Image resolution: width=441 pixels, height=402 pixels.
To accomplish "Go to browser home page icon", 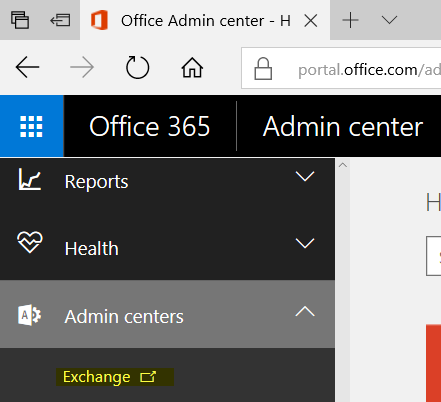I will 192,67.
